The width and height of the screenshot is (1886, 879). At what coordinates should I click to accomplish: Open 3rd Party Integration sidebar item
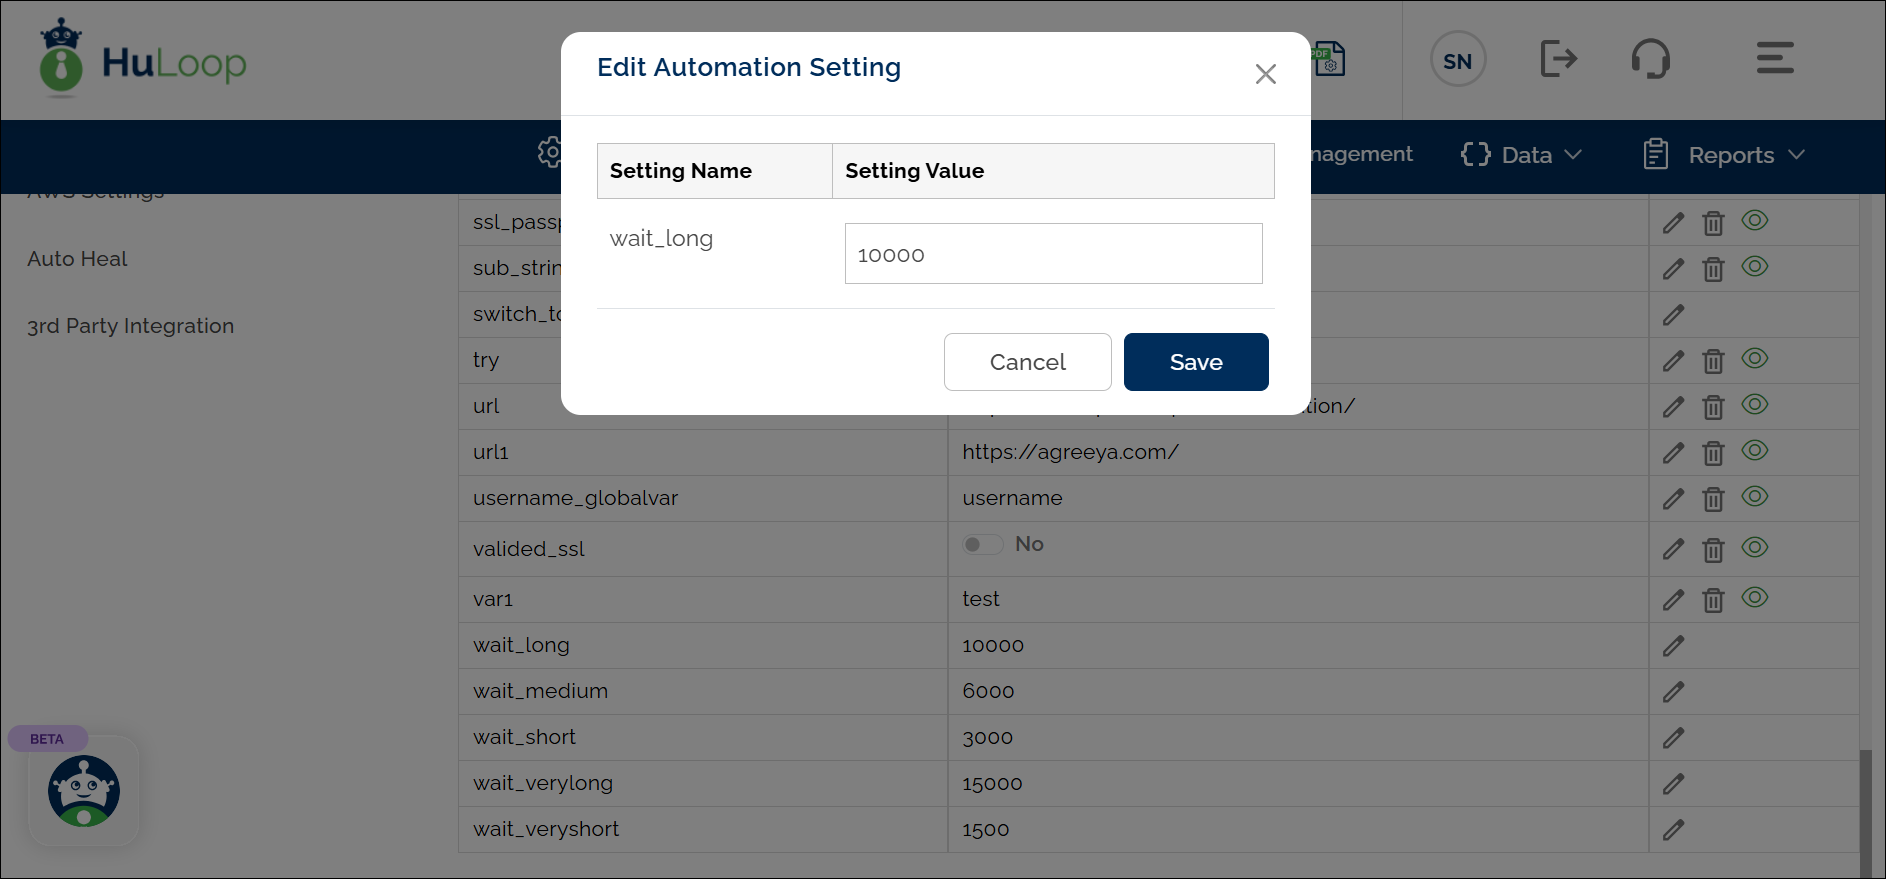[131, 326]
